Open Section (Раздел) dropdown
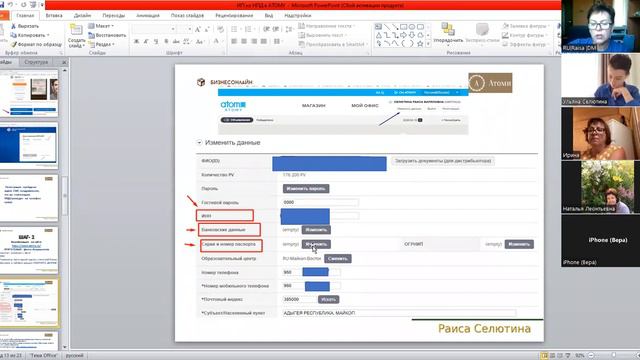The image size is (640, 360). tap(102, 44)
